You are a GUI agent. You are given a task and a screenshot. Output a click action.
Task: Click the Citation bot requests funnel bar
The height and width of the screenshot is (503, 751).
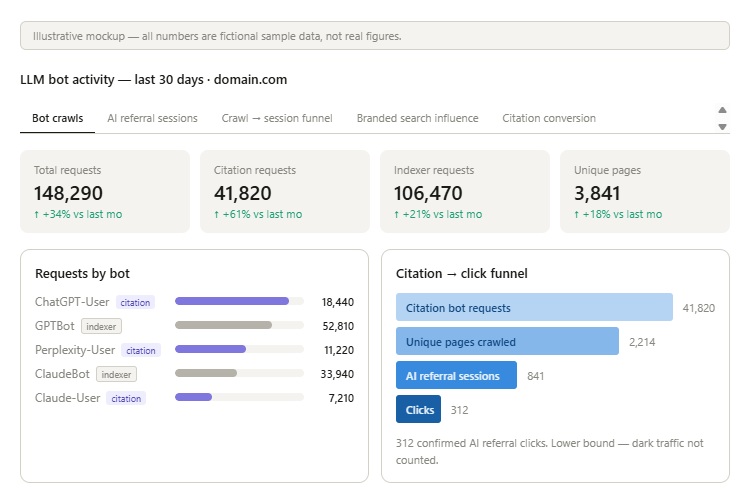coord(534,307)
